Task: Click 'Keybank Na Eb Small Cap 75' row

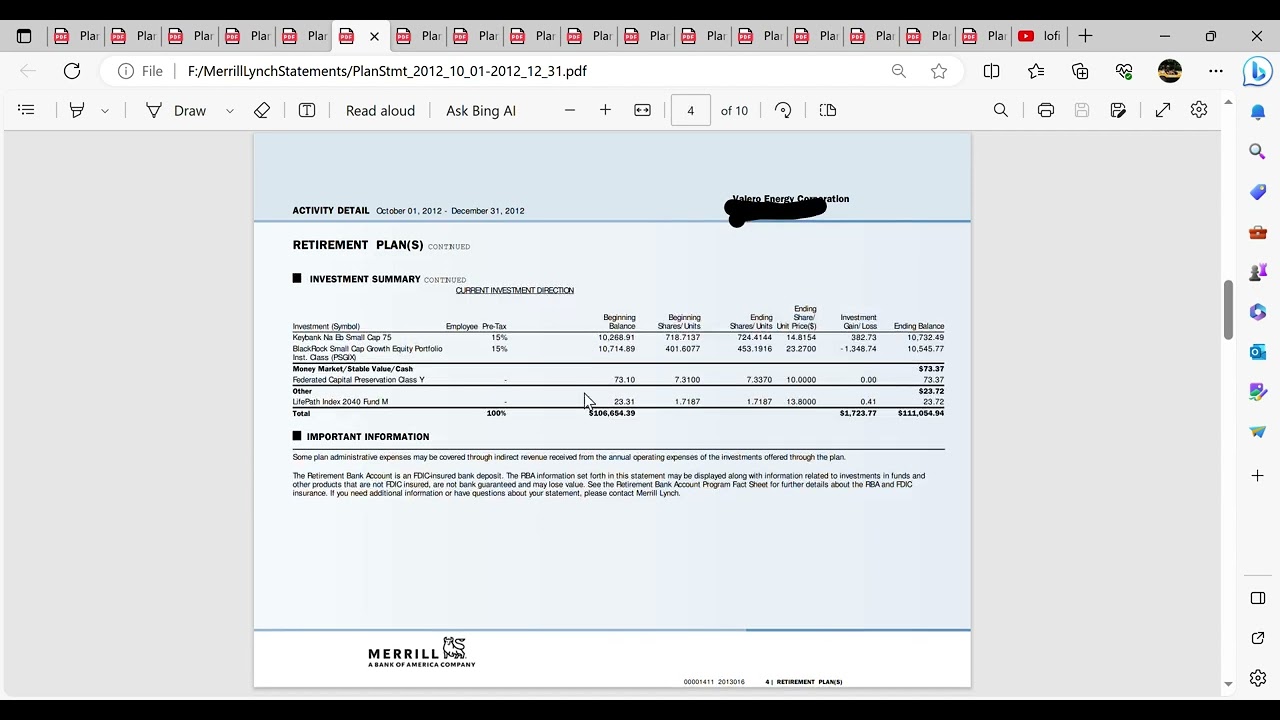Action: click(x=618, y=338)
